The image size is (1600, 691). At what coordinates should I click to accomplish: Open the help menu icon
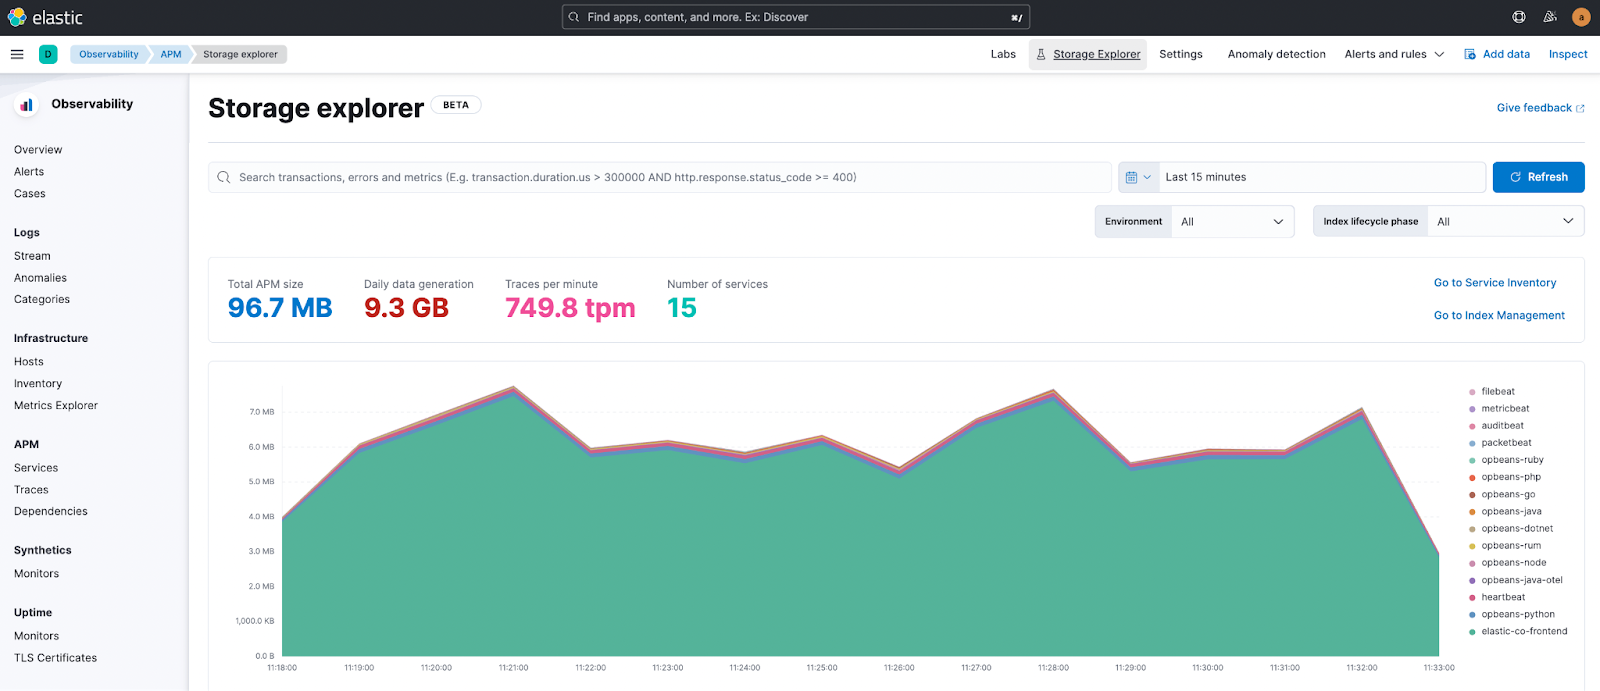click(x=1519, y=17)
